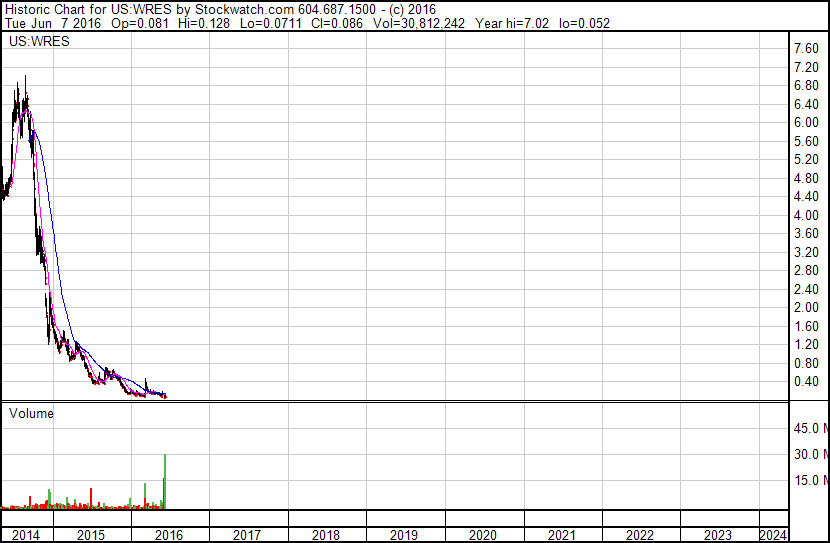Image resolution: width=830 pixels, height=543 pixels.
Task: Click the tallest green volume bar
Action: point(165,482)
